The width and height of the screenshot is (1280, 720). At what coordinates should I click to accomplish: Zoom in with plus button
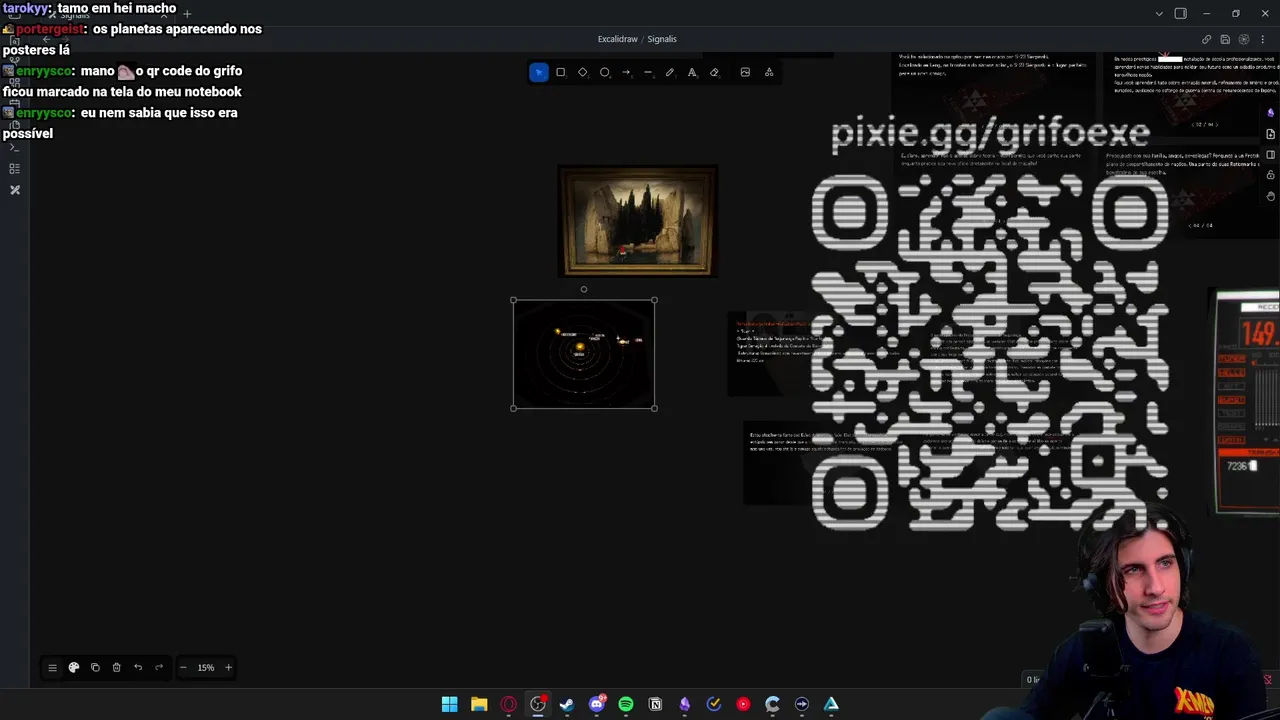click(x=228, y=667)
